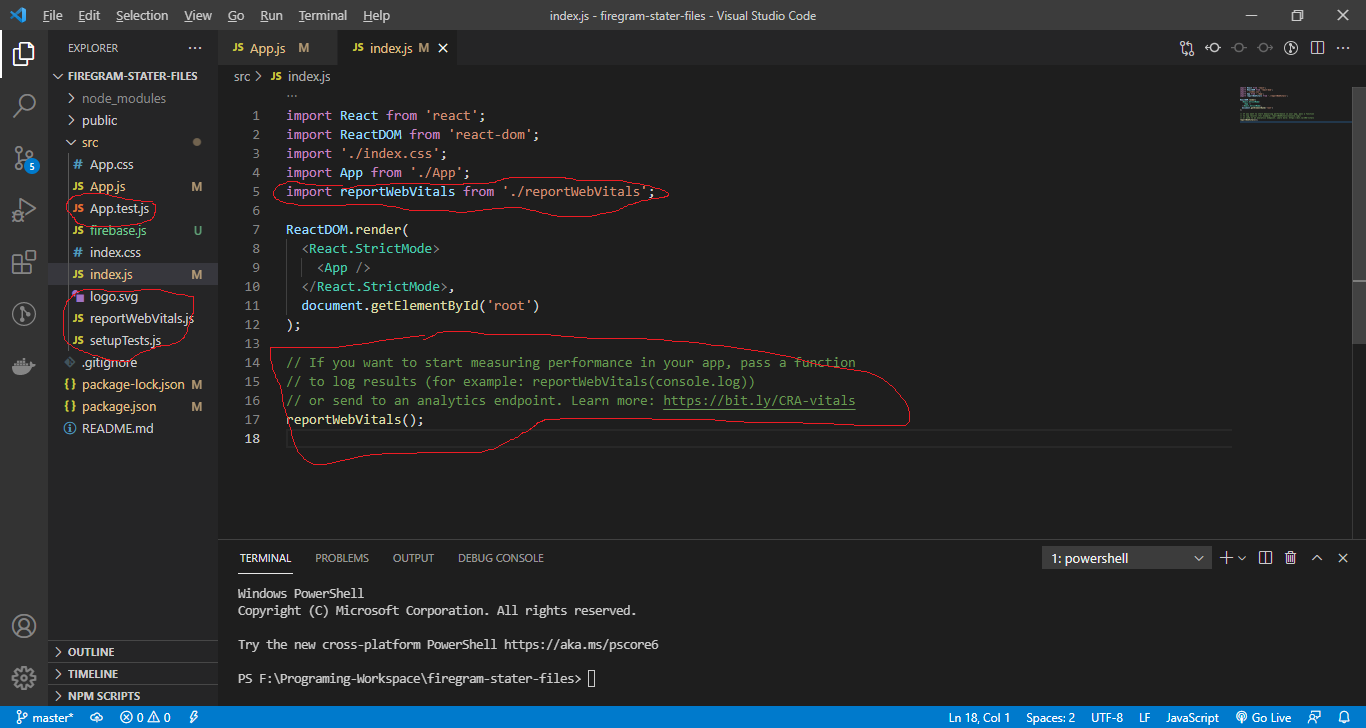The width and height of the screenshot is (1366, 728).
Task: Change LF end of line sequence
Action: click(x=1144, y=717)
